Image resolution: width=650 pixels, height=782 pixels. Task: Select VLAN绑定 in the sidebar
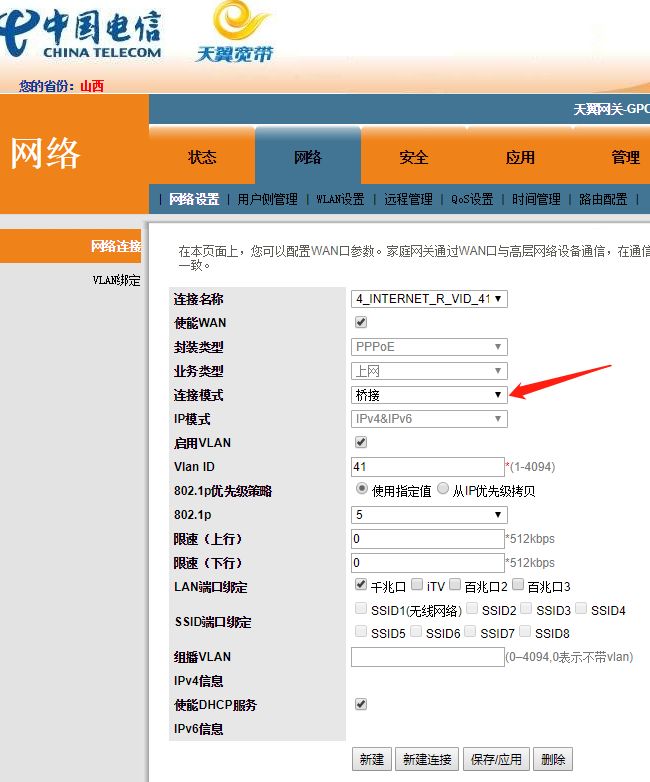(116, 280)
